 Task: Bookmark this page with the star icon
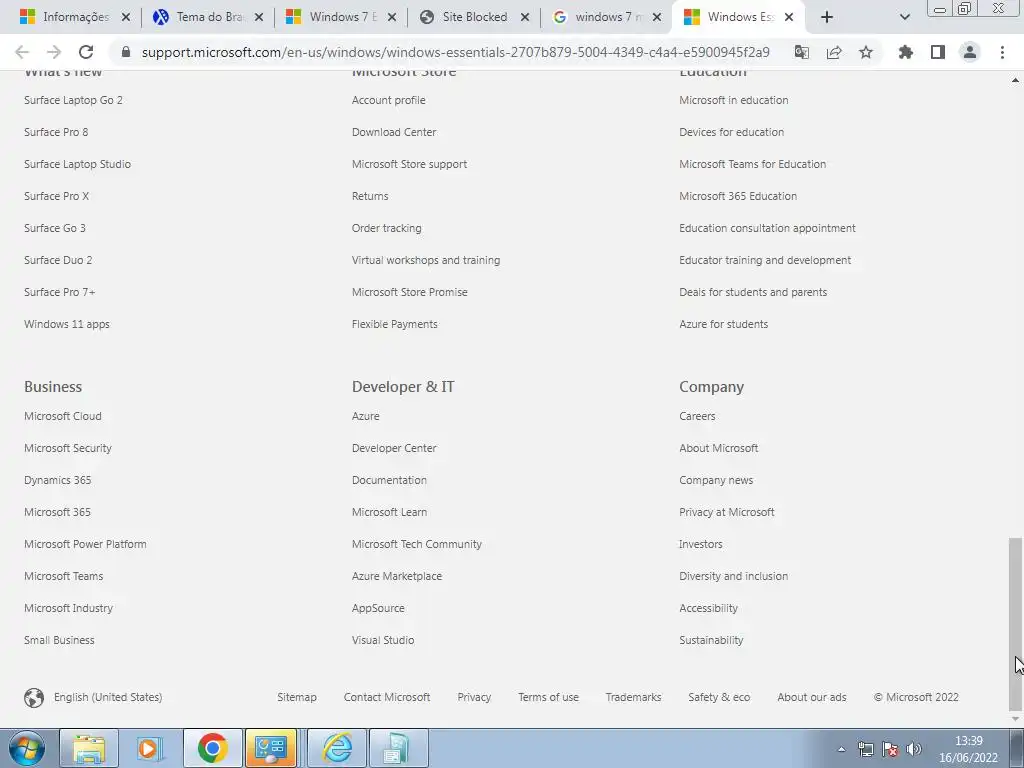(866, 52)
